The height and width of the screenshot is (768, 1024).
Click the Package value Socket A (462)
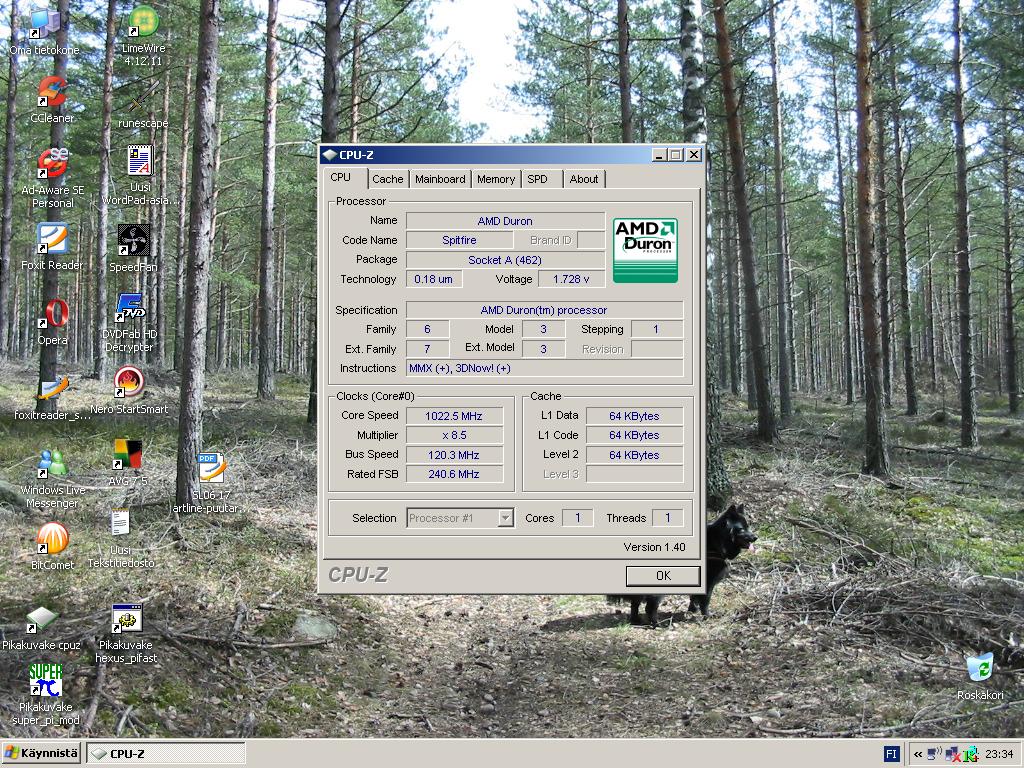click(505, 260)
